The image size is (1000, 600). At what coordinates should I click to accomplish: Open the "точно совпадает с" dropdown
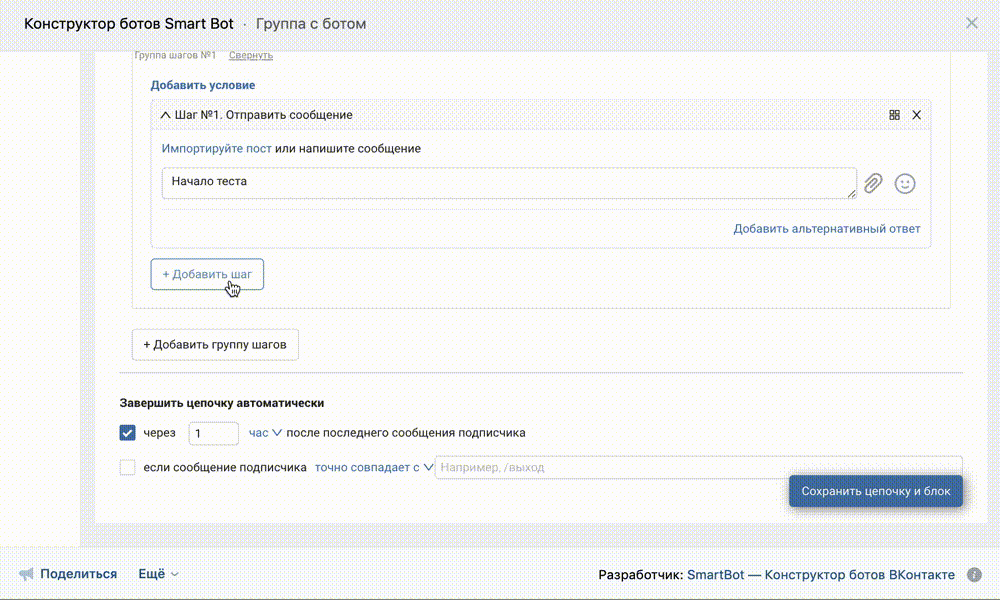coord(373,467)
